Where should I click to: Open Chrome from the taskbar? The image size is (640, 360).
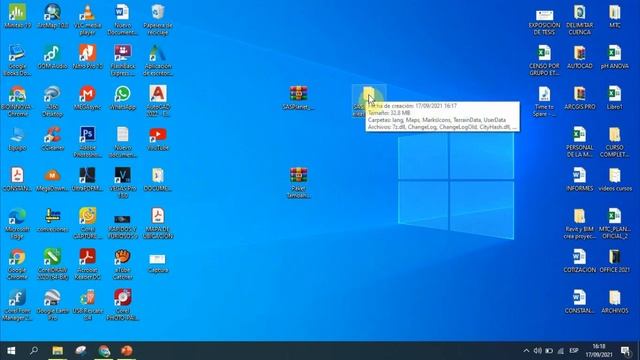click(x=104, y=351)
